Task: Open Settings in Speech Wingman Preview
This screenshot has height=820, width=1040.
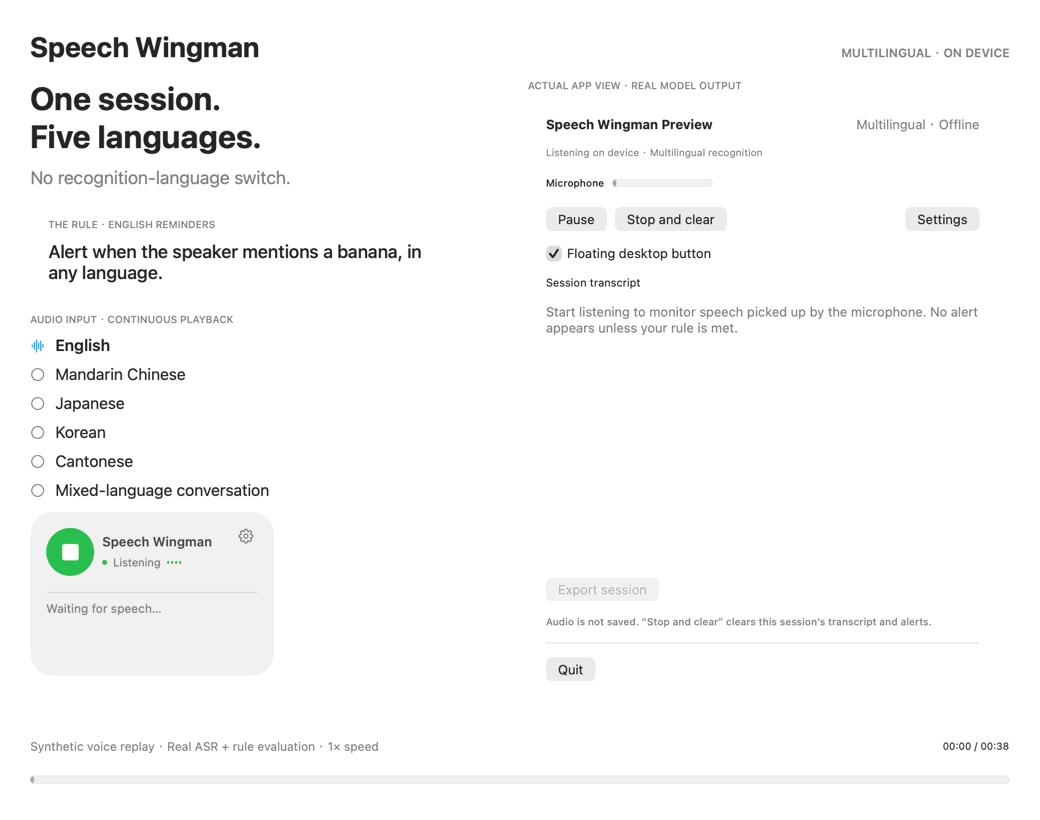Action: tap(942, 220)
